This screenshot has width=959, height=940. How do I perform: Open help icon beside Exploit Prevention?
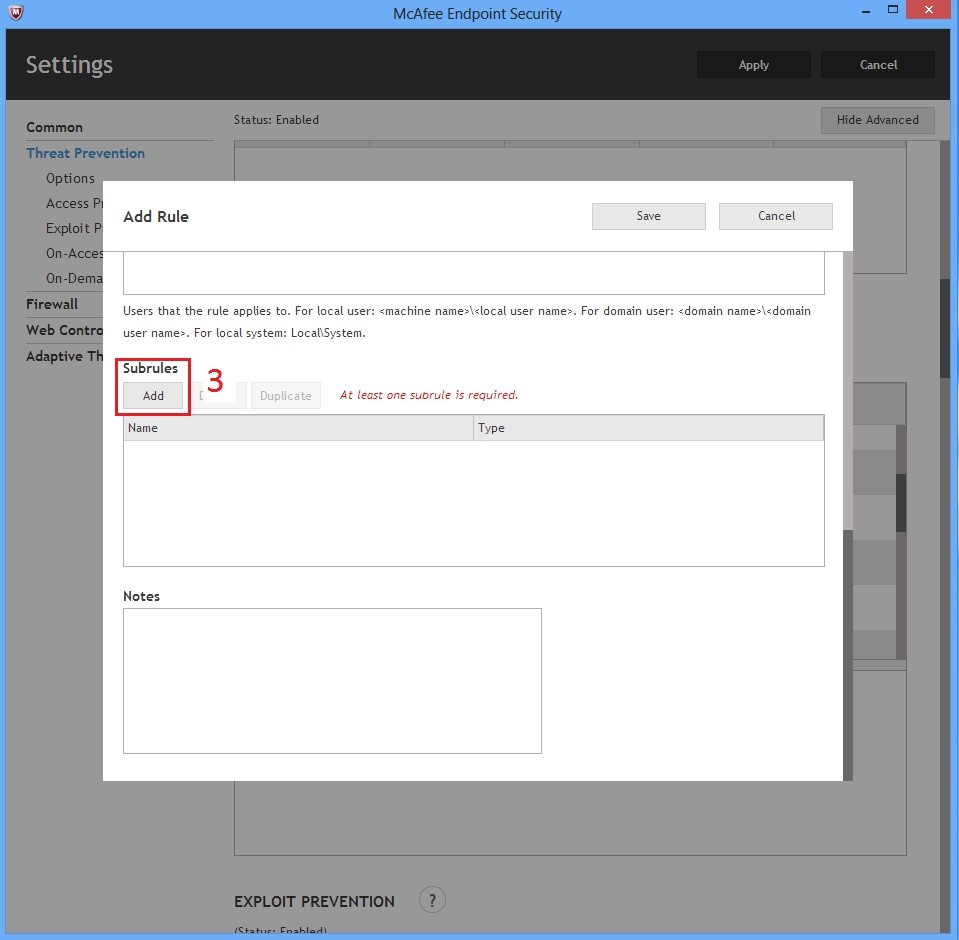[431, 899]
